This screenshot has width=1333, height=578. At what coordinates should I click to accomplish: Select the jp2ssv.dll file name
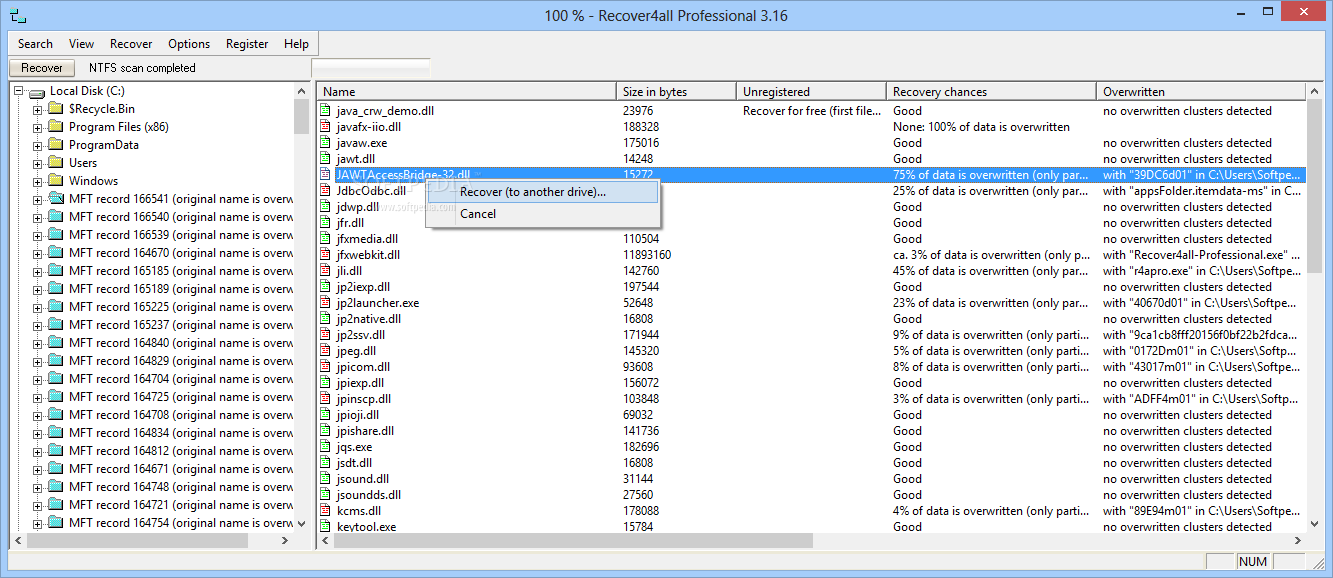[363, 335]
